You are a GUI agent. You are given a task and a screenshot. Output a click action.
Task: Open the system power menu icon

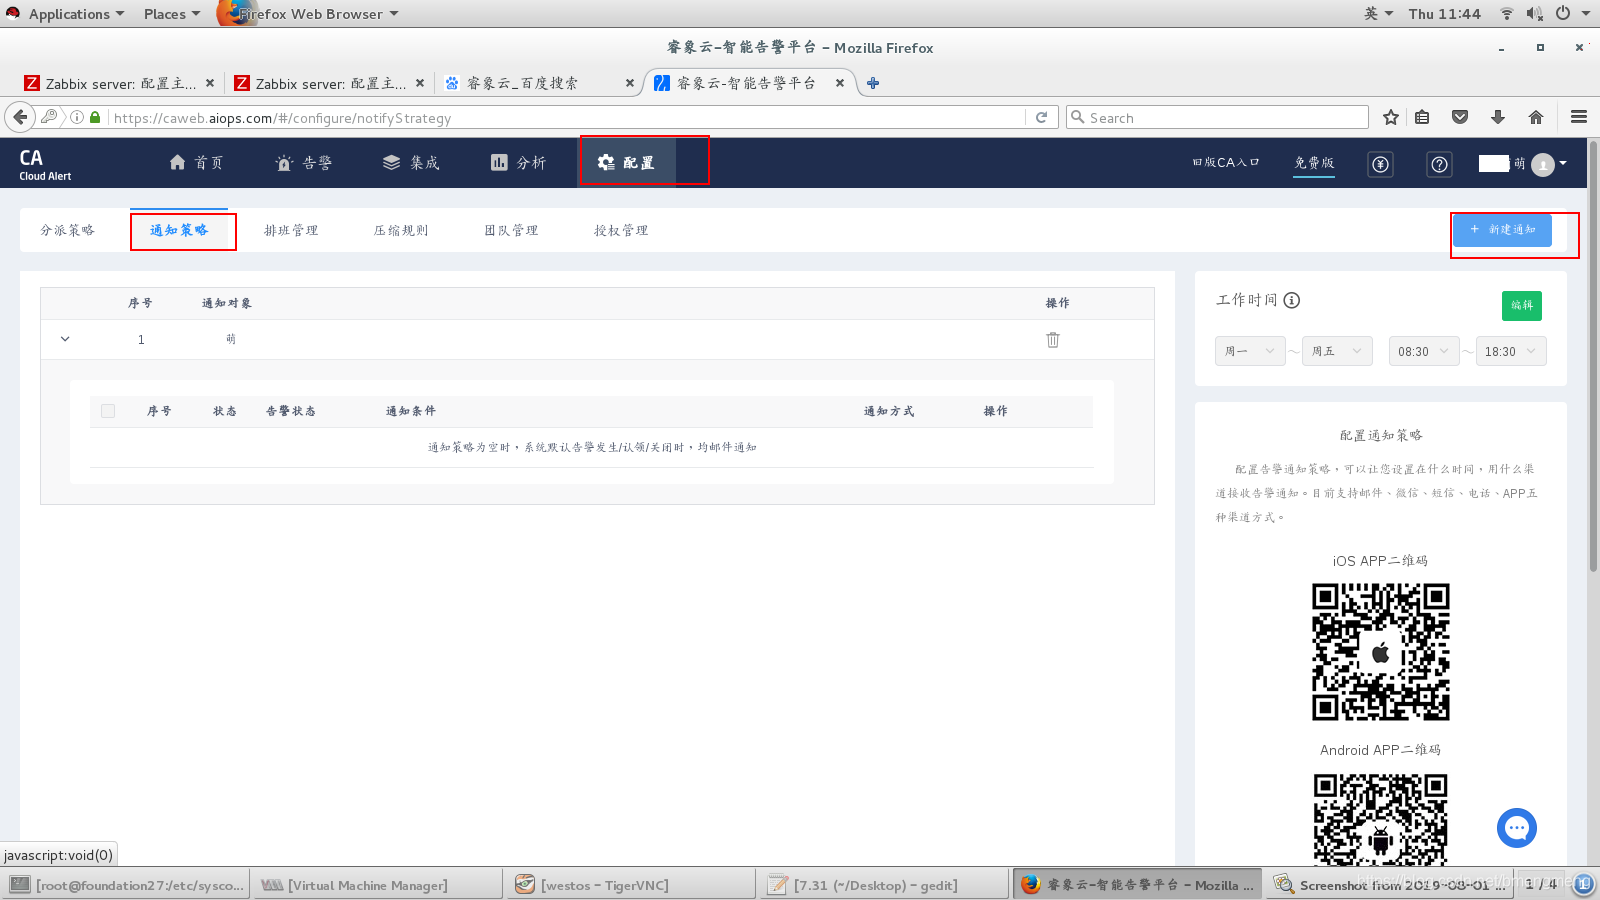coord(1562,14)
